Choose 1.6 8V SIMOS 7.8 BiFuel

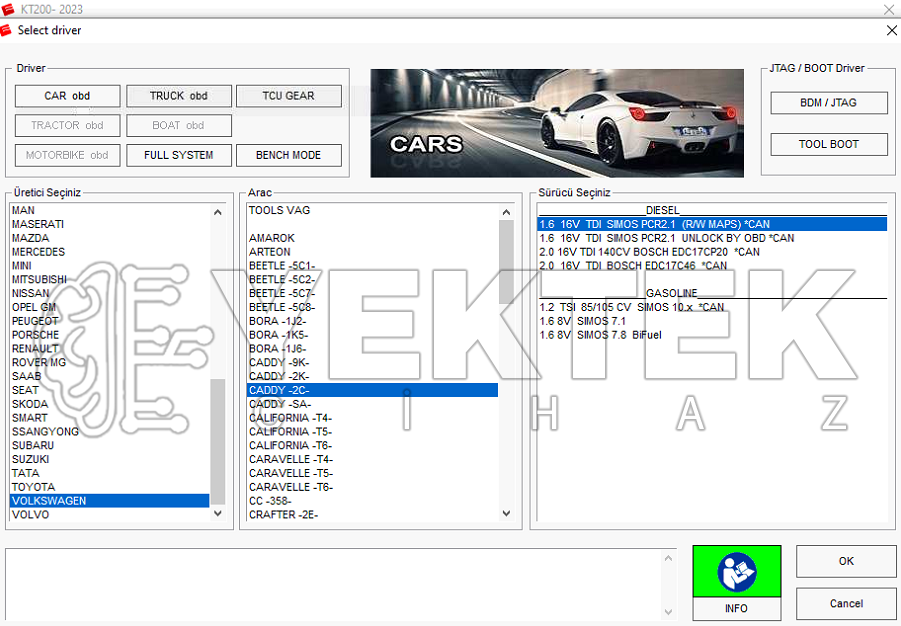(x=712, y=335)
